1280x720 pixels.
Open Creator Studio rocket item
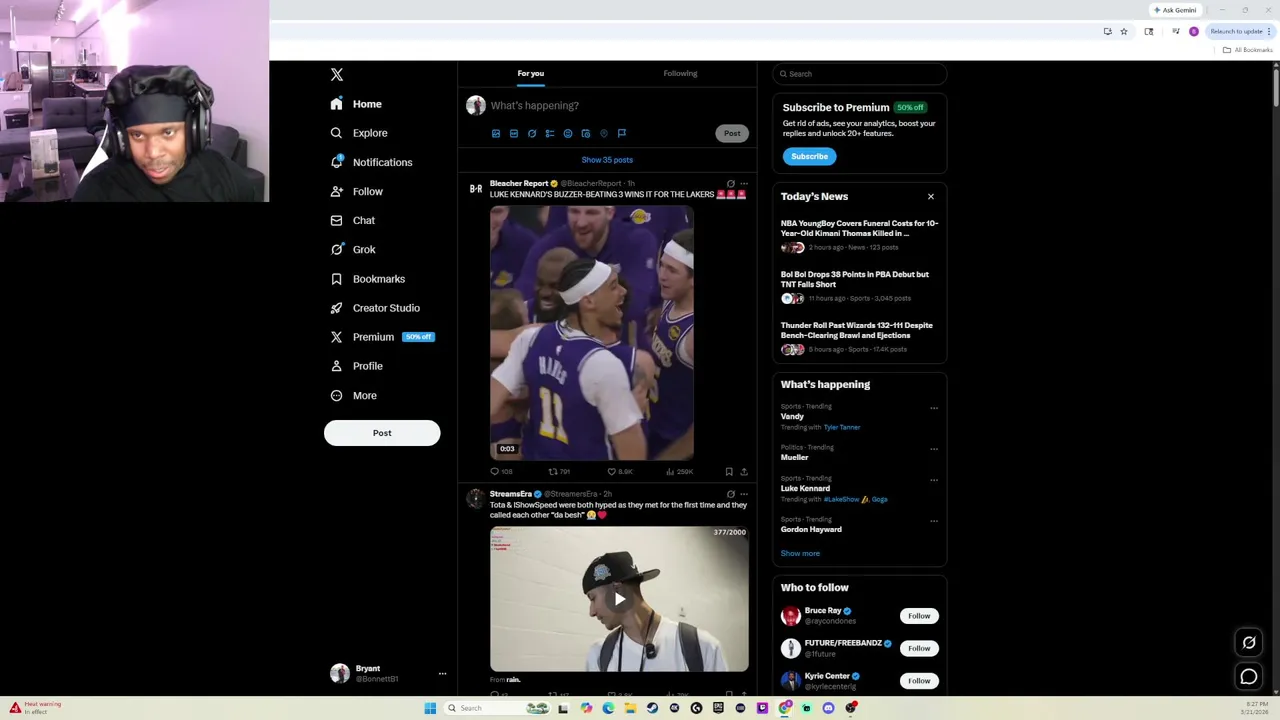tap(375, 308)
